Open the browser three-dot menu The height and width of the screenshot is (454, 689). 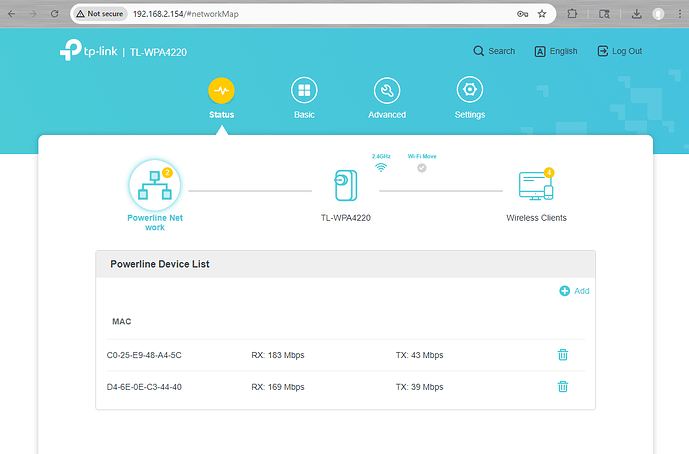680,14
